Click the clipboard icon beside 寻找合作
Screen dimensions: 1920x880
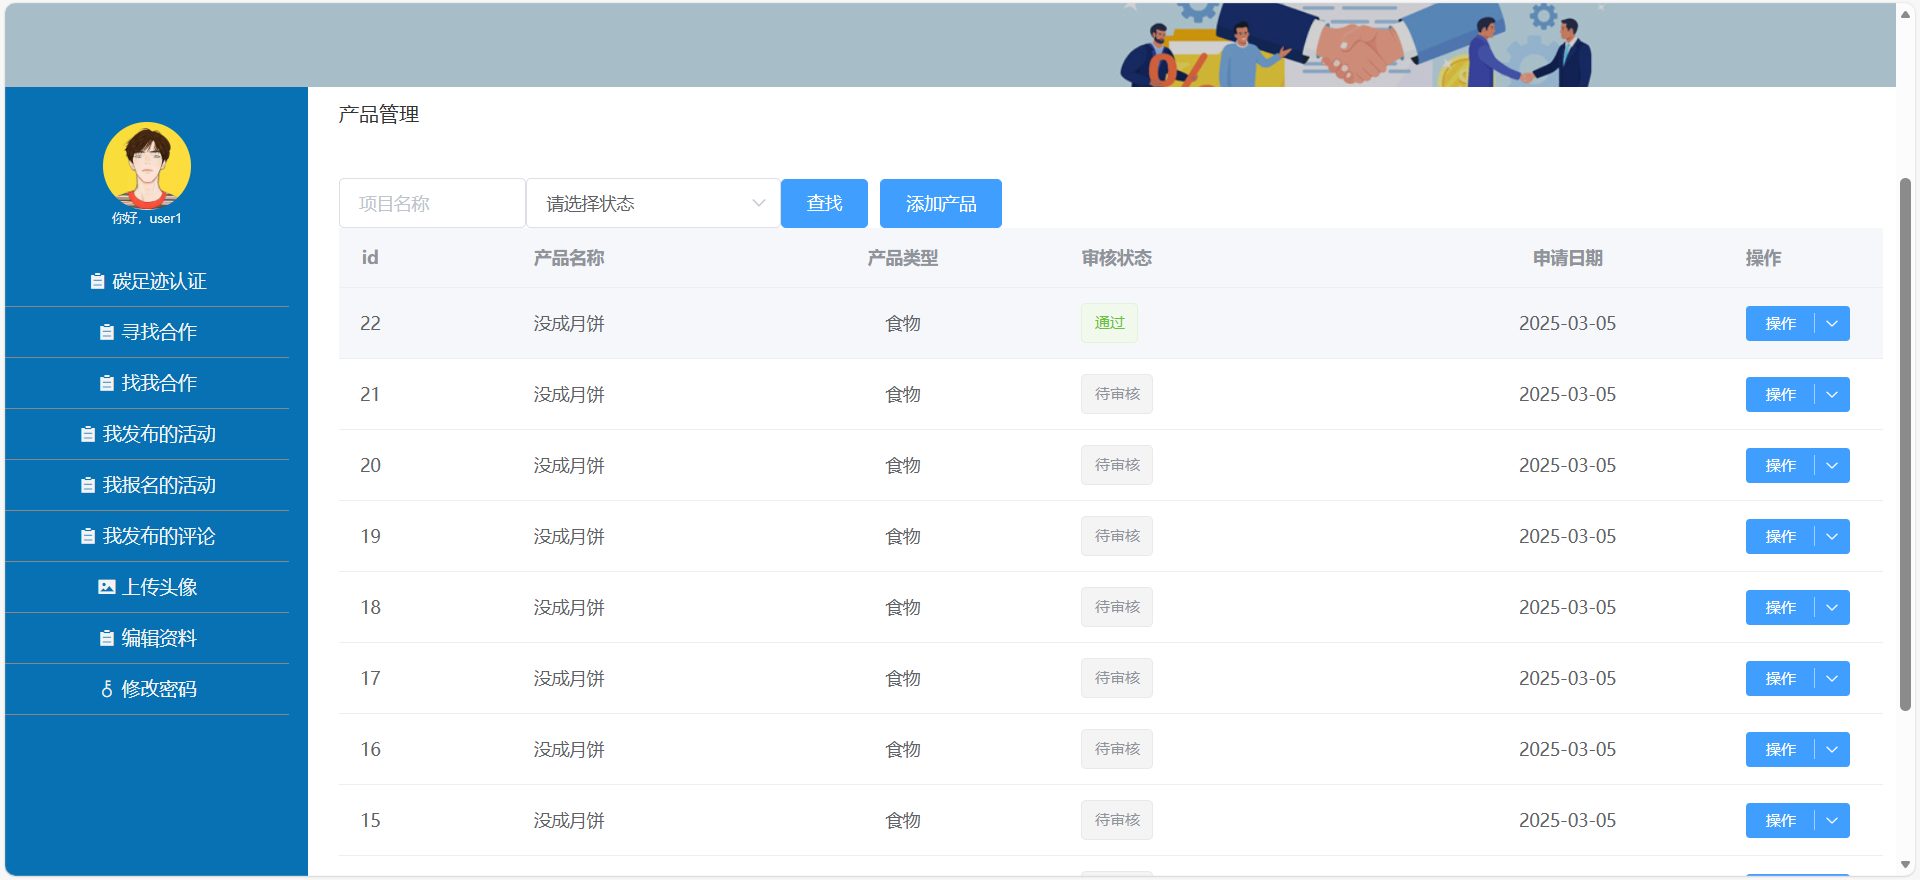(107, 333)
